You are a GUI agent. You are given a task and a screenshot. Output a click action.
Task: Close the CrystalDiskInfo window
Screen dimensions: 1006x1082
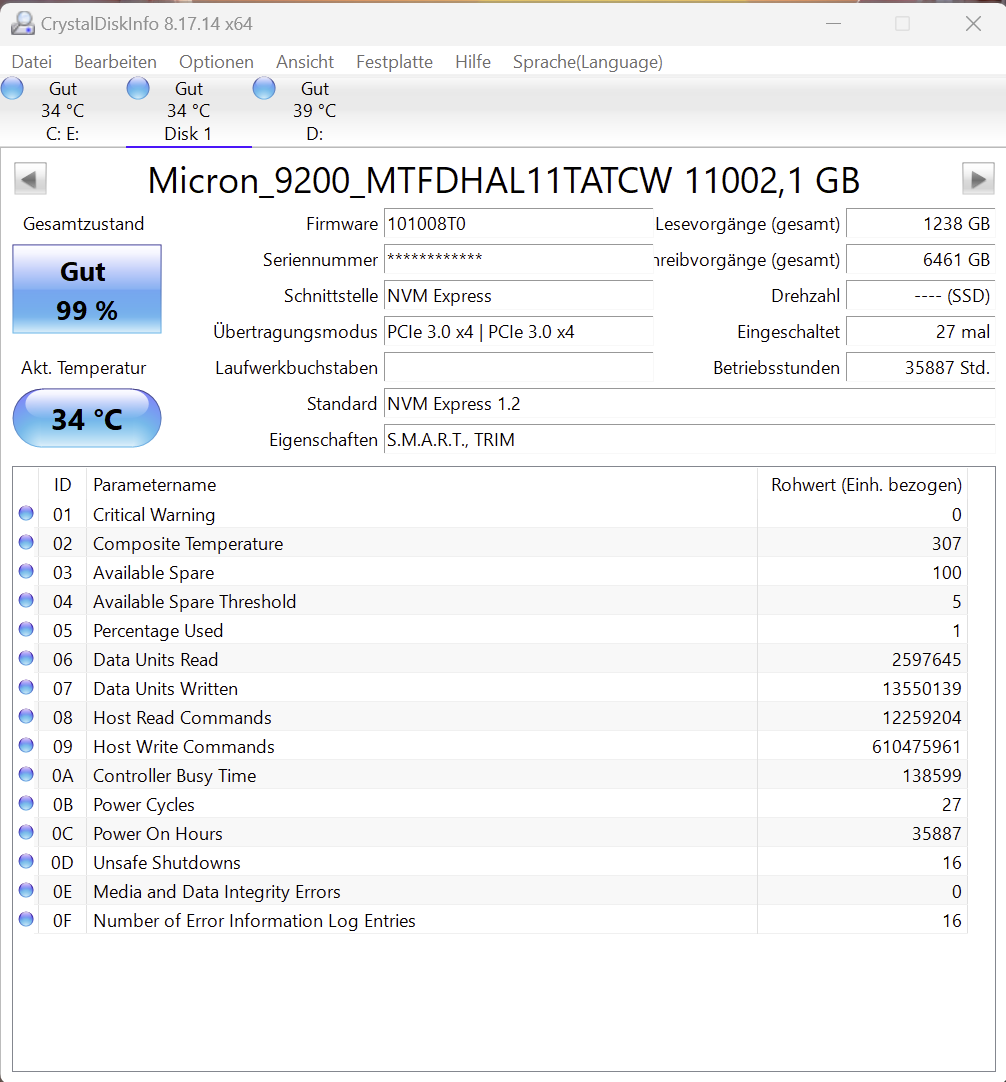tap(973, 23)
